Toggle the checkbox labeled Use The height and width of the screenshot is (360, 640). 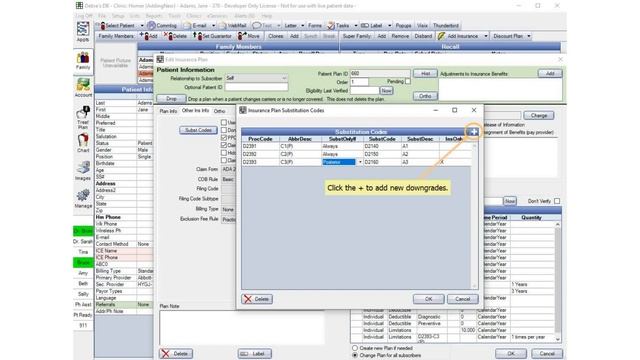click(x=224, y=122)
